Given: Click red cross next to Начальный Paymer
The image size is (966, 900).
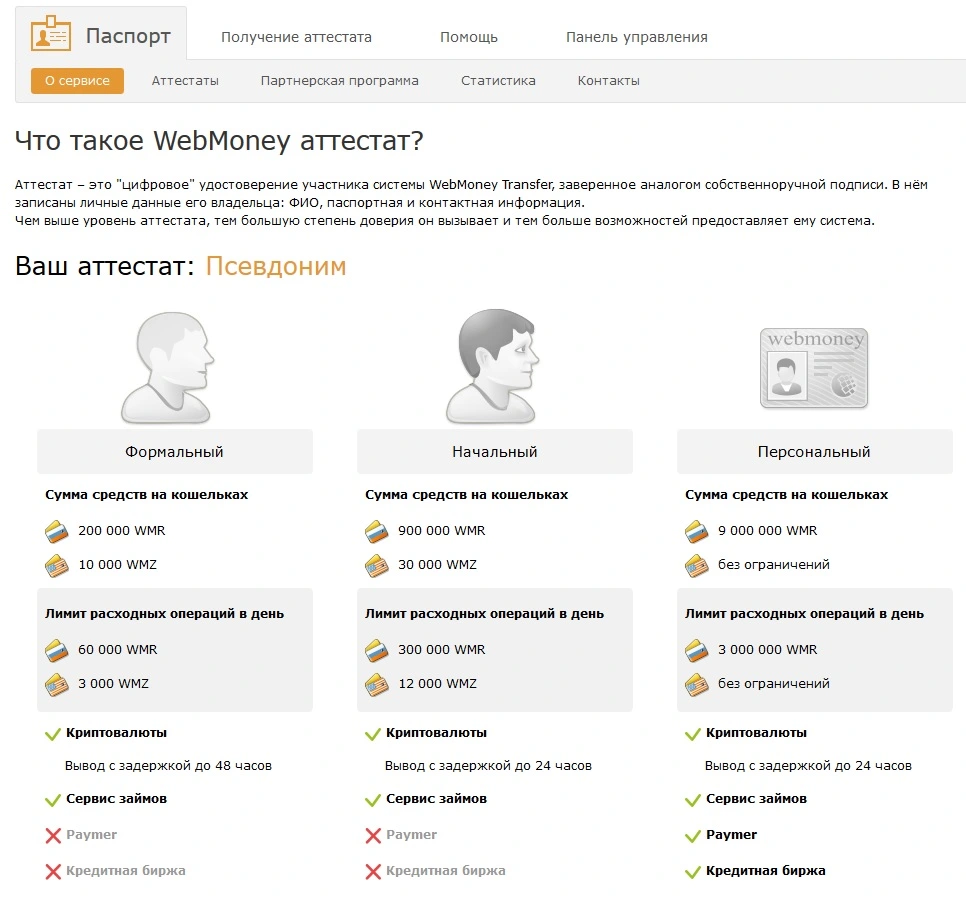Looking at the screenshot, I should point(373,836).
